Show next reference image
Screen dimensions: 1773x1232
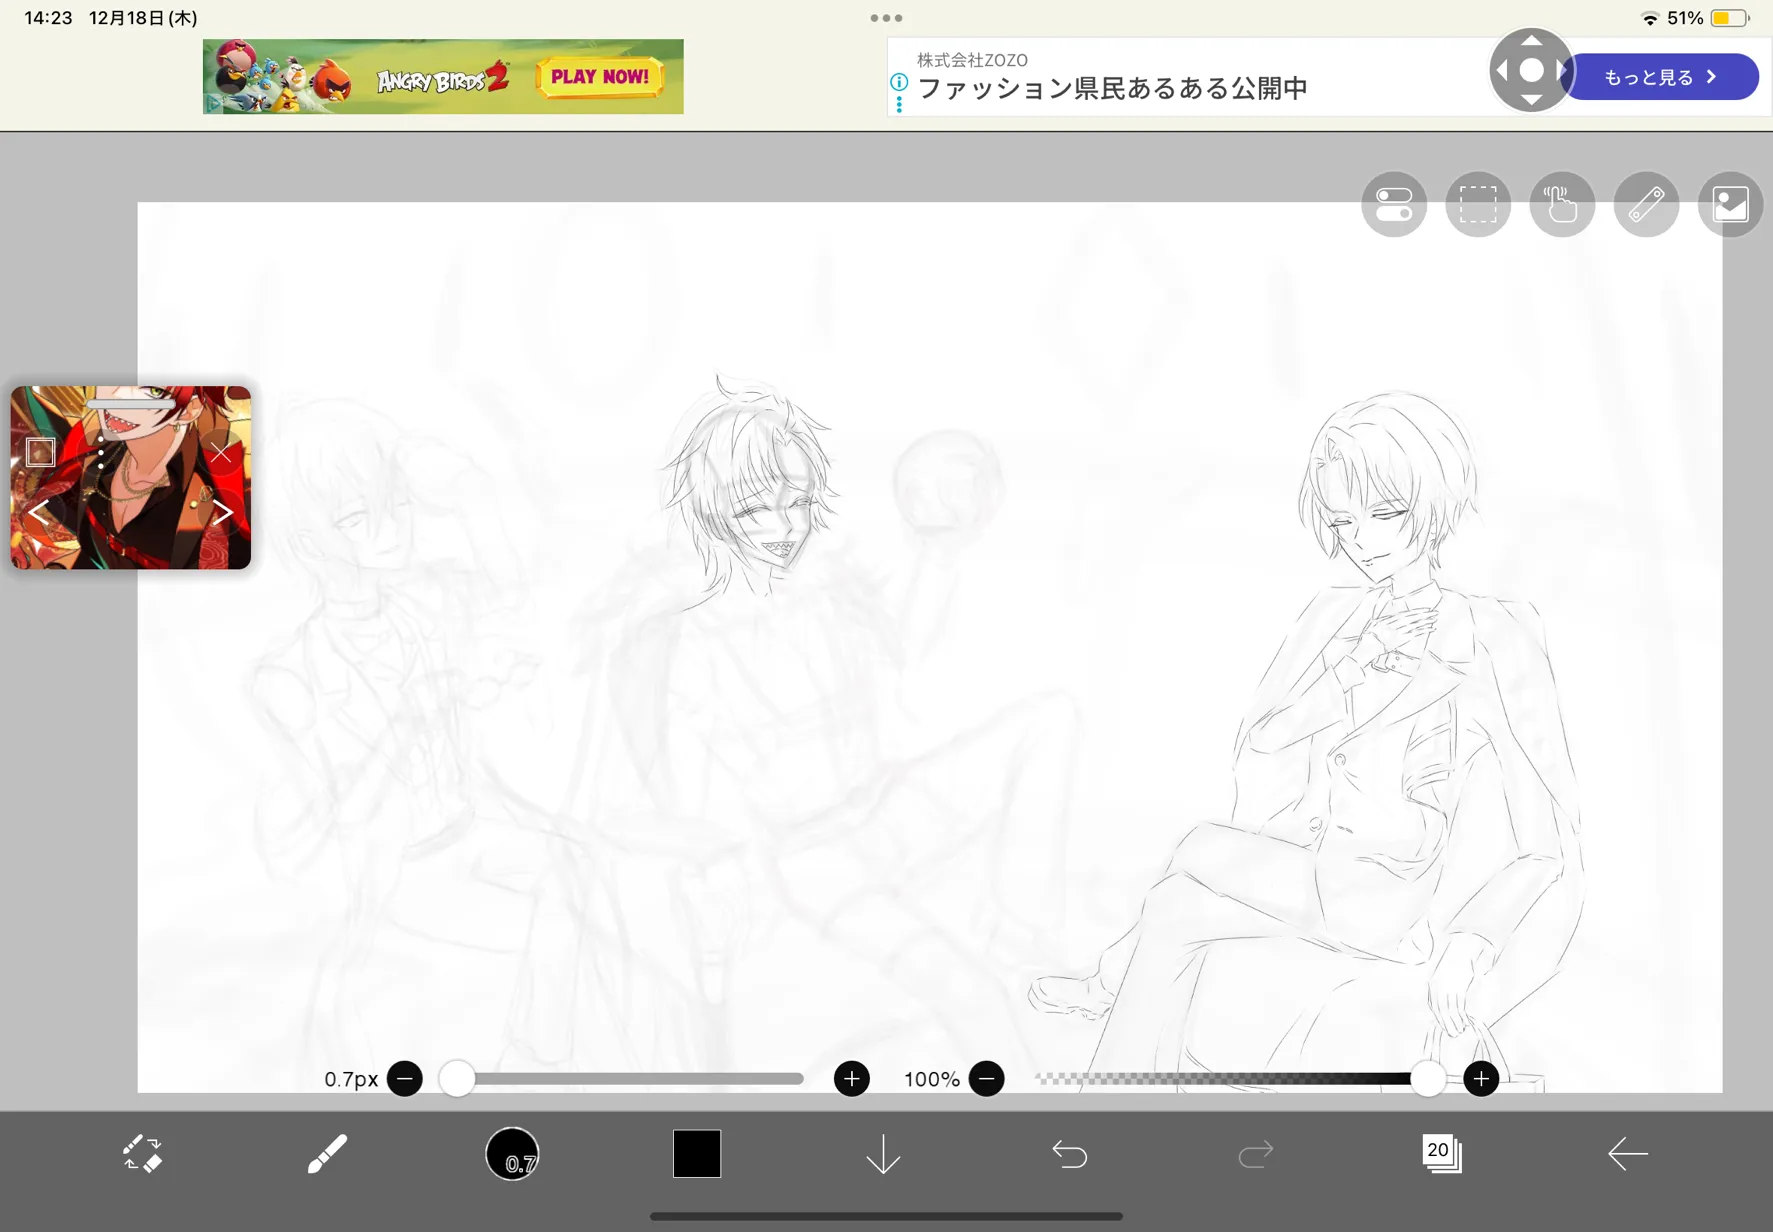(x=222, y=513)
